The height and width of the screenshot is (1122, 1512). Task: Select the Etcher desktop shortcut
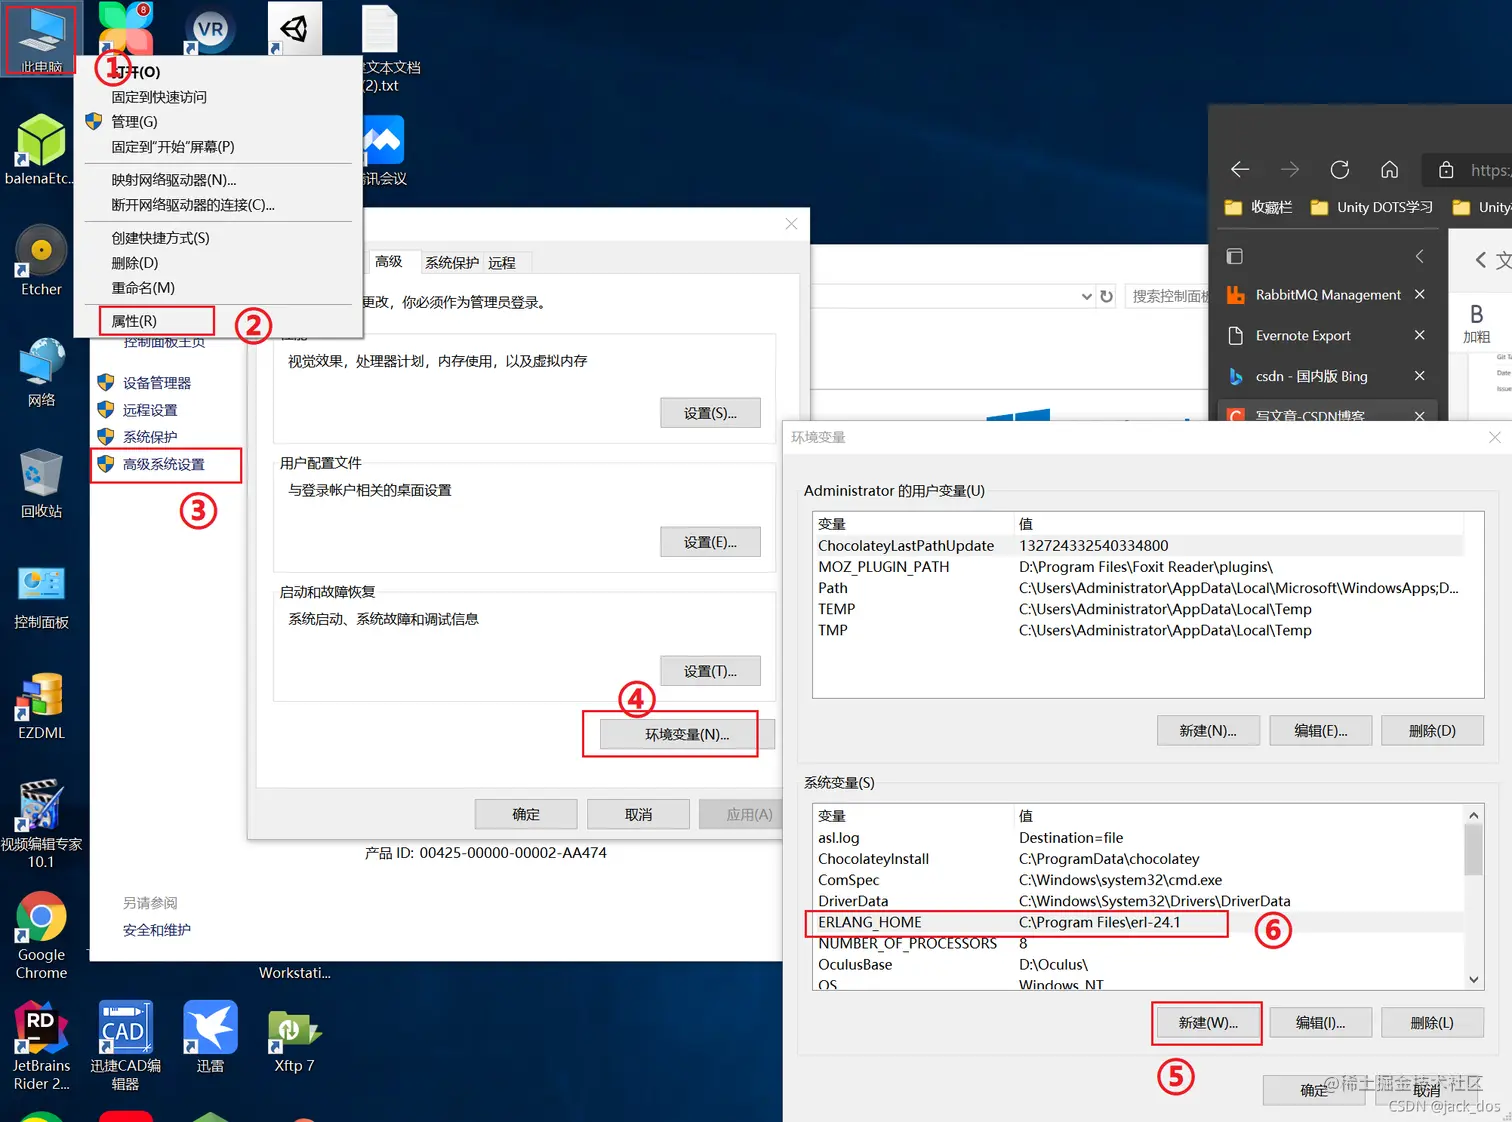(41, 259)
